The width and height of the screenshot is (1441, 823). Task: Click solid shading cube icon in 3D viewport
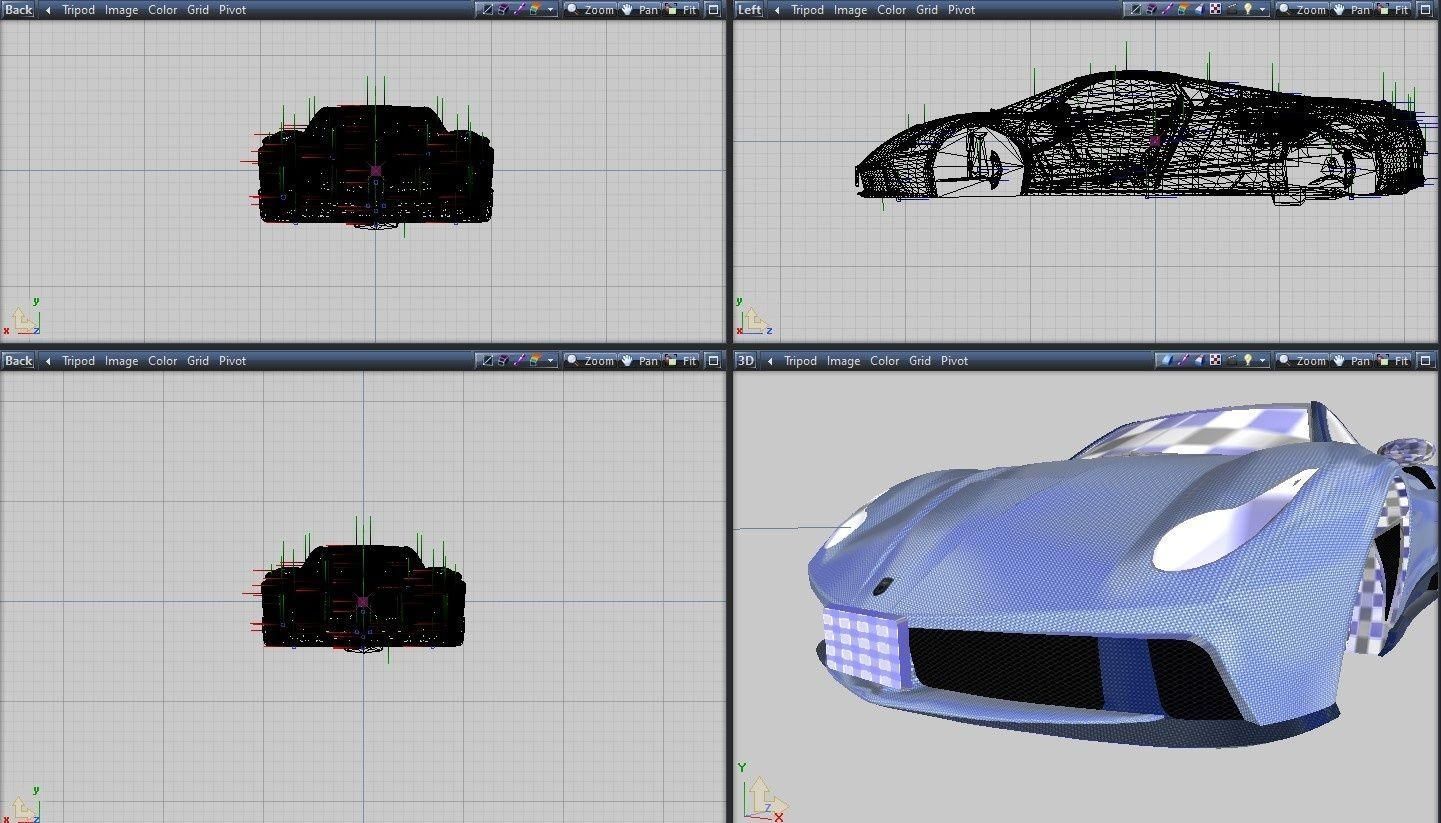point(1166,361)
